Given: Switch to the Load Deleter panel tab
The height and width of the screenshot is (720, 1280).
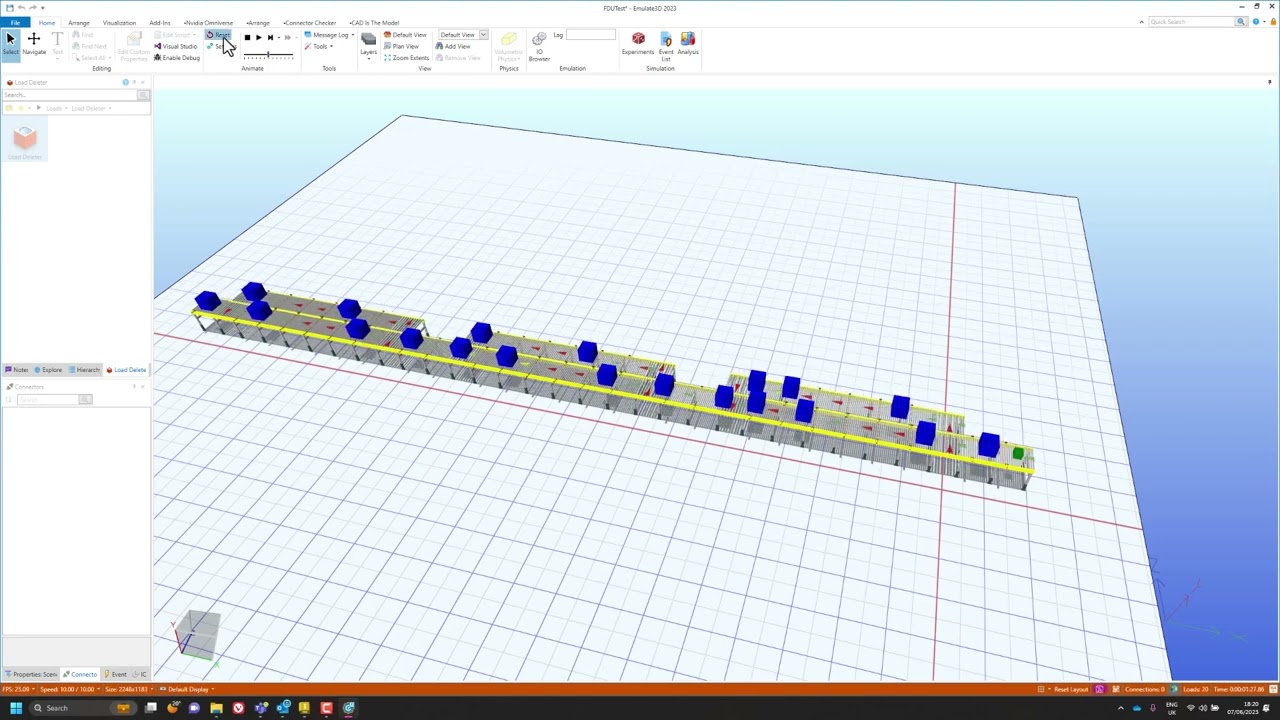Looking at the screenshot, I should (x=127, y=370).
